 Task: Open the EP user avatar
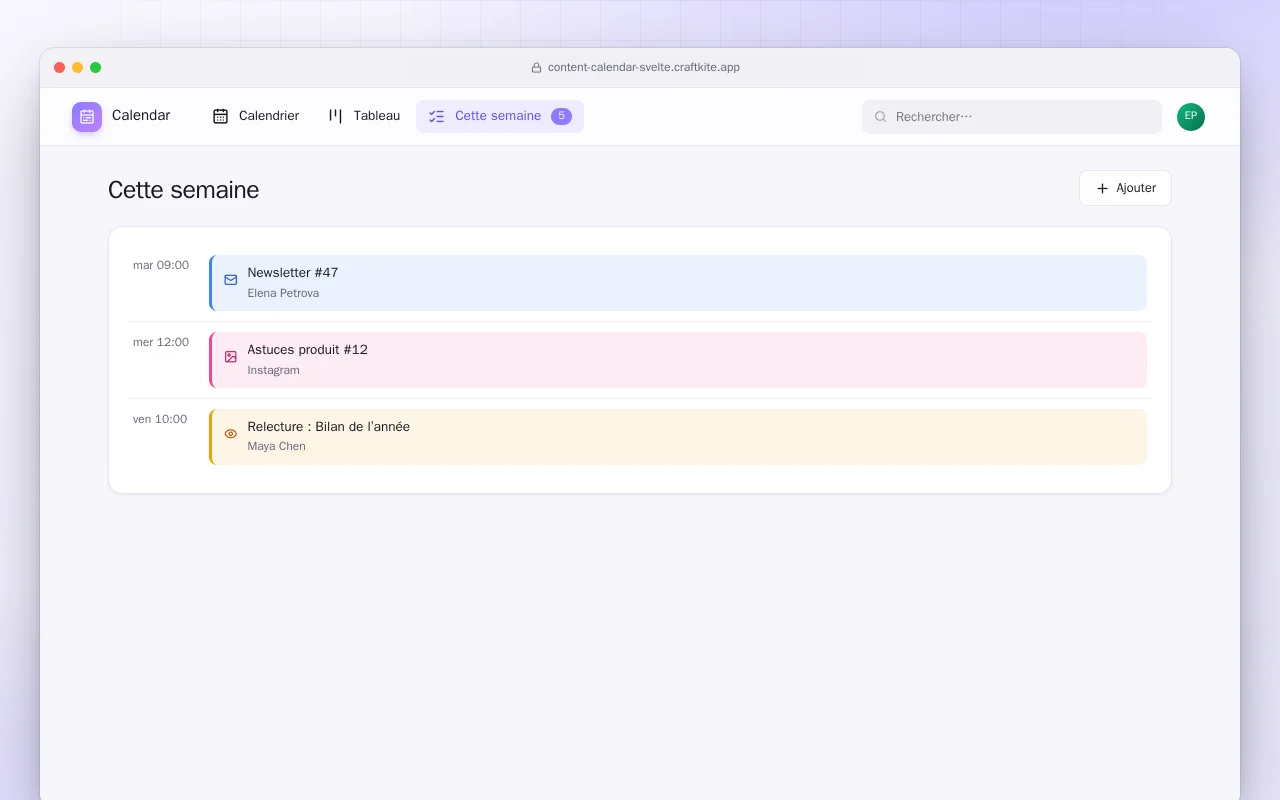[x=1191, y=117]
